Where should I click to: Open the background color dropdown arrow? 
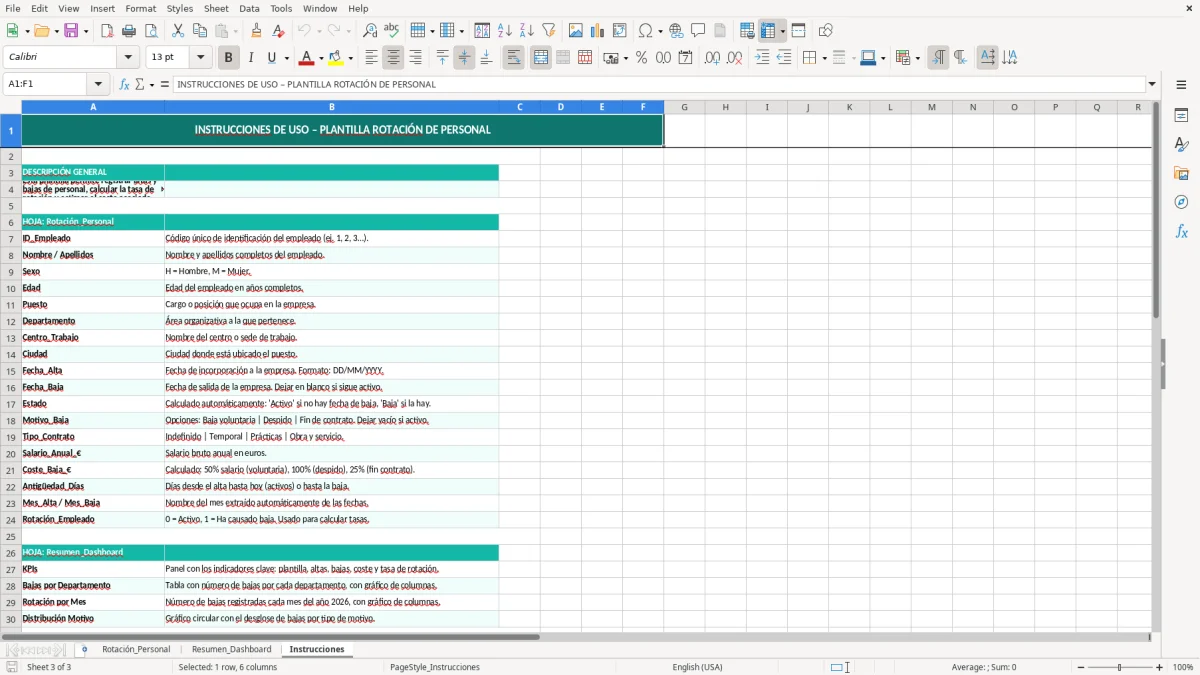(x=350, y=58)
